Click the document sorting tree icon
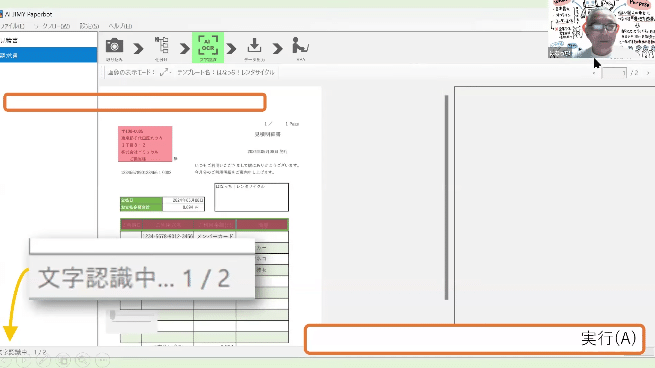Screen dimensions: 655x368 tap(161, 45)
